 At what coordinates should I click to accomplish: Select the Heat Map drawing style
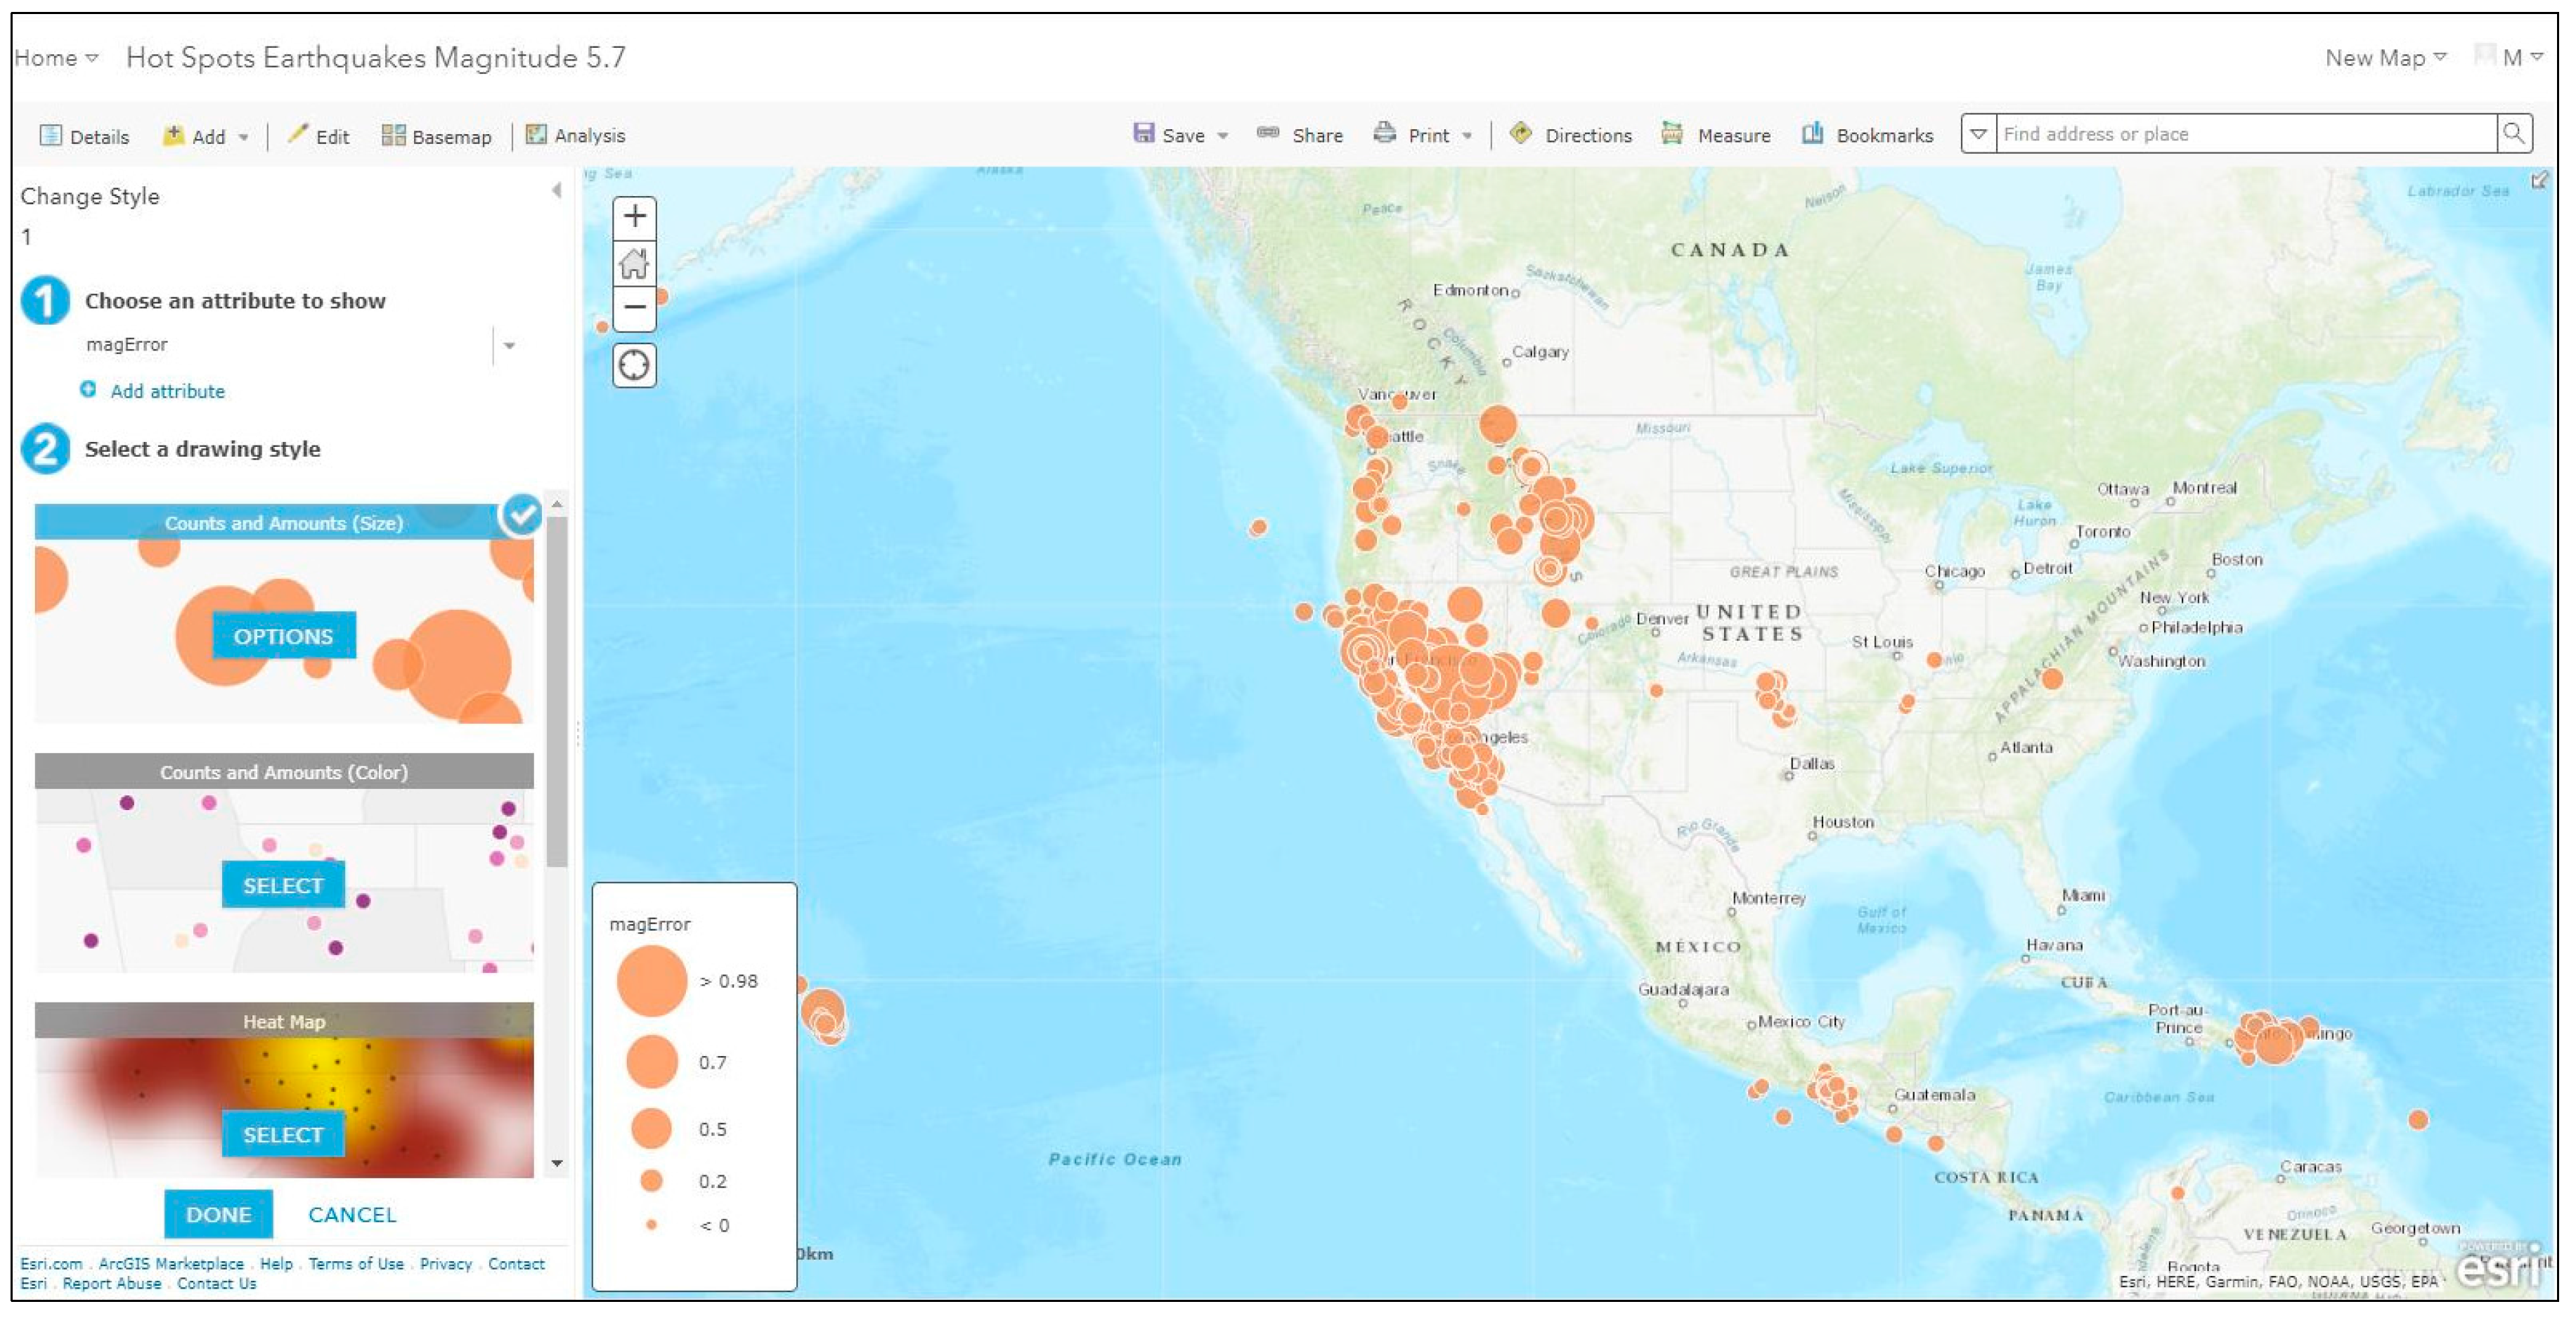[283, 1135]
